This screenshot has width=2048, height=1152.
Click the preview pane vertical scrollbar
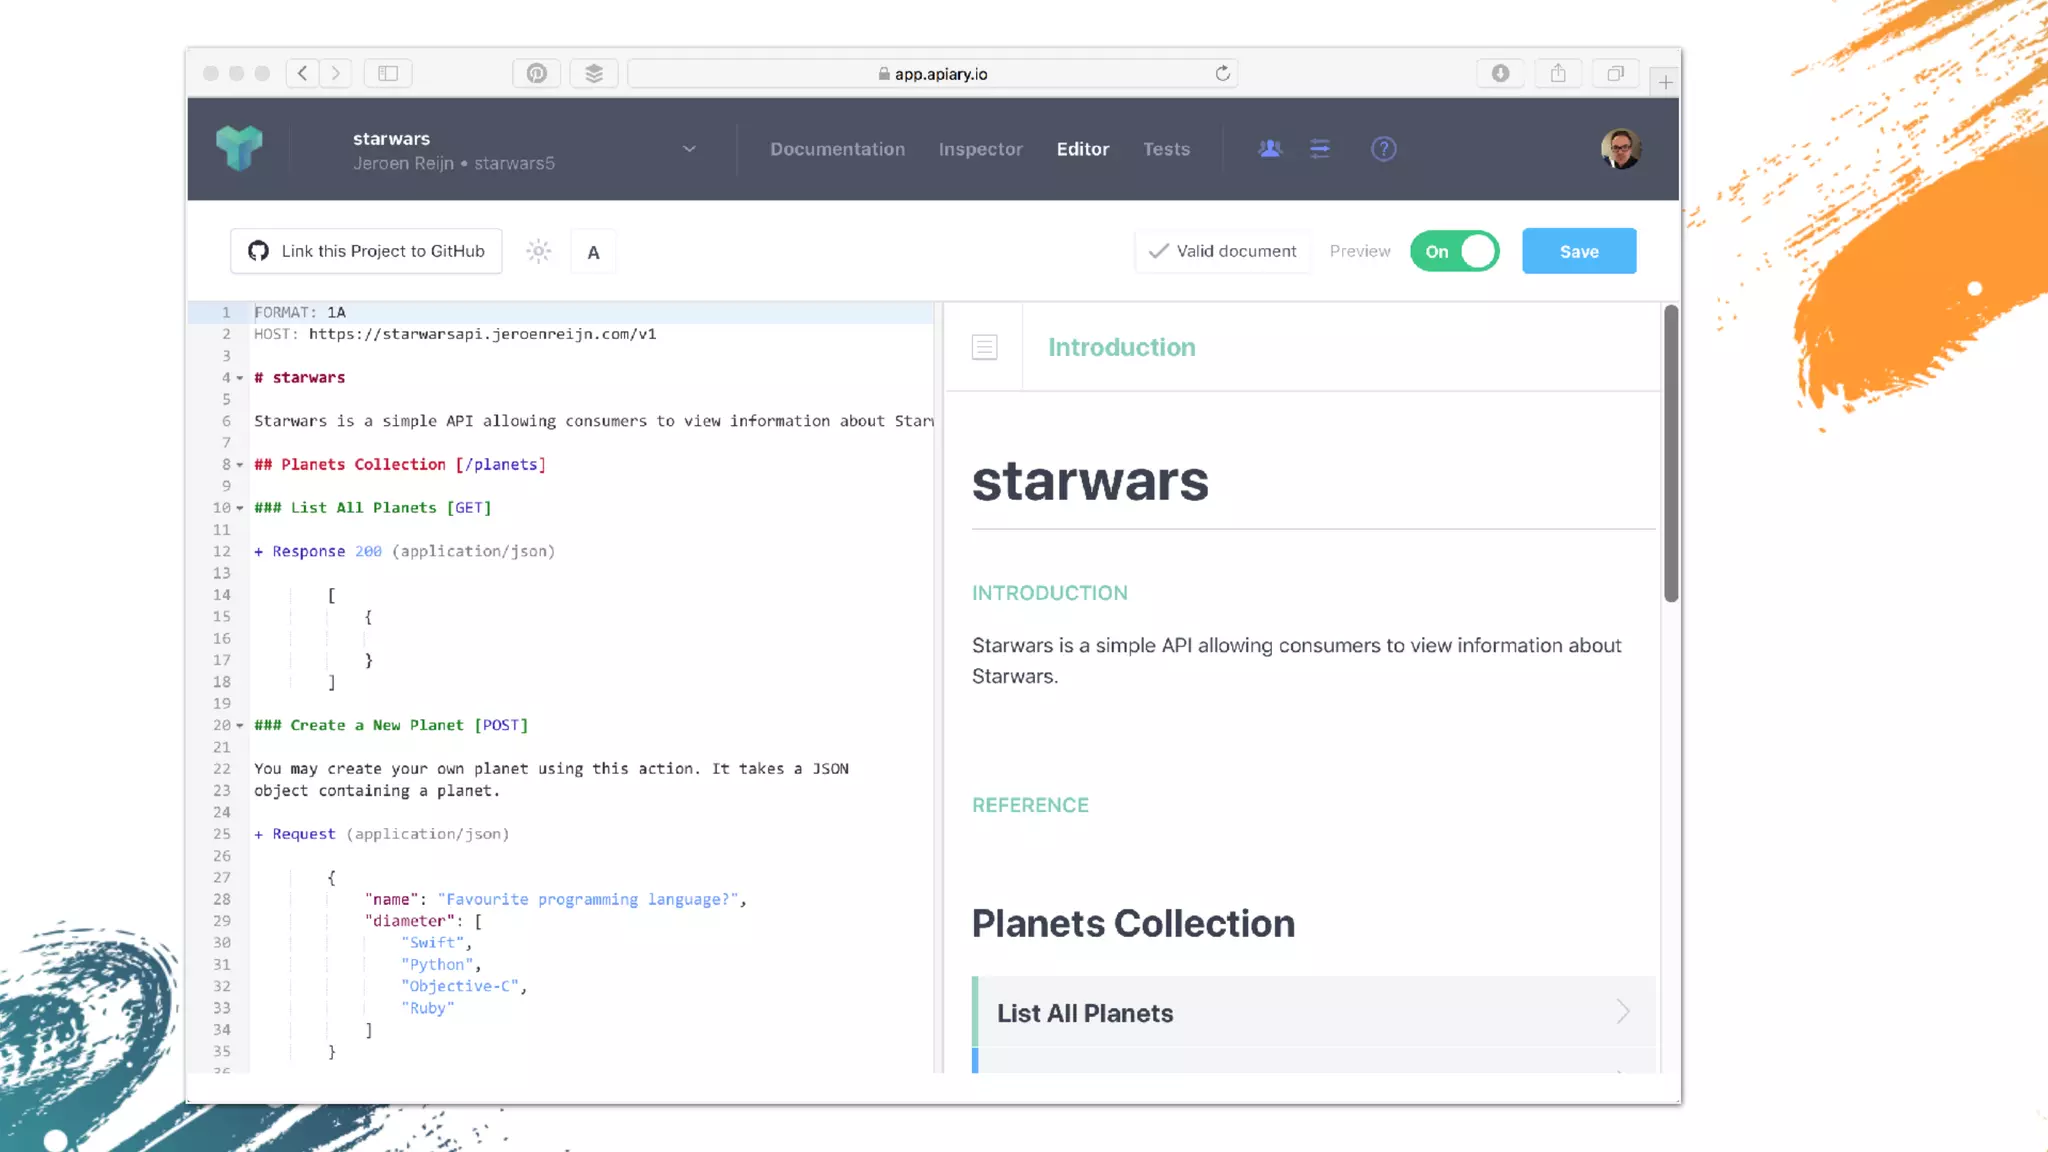click(1670, 455)
